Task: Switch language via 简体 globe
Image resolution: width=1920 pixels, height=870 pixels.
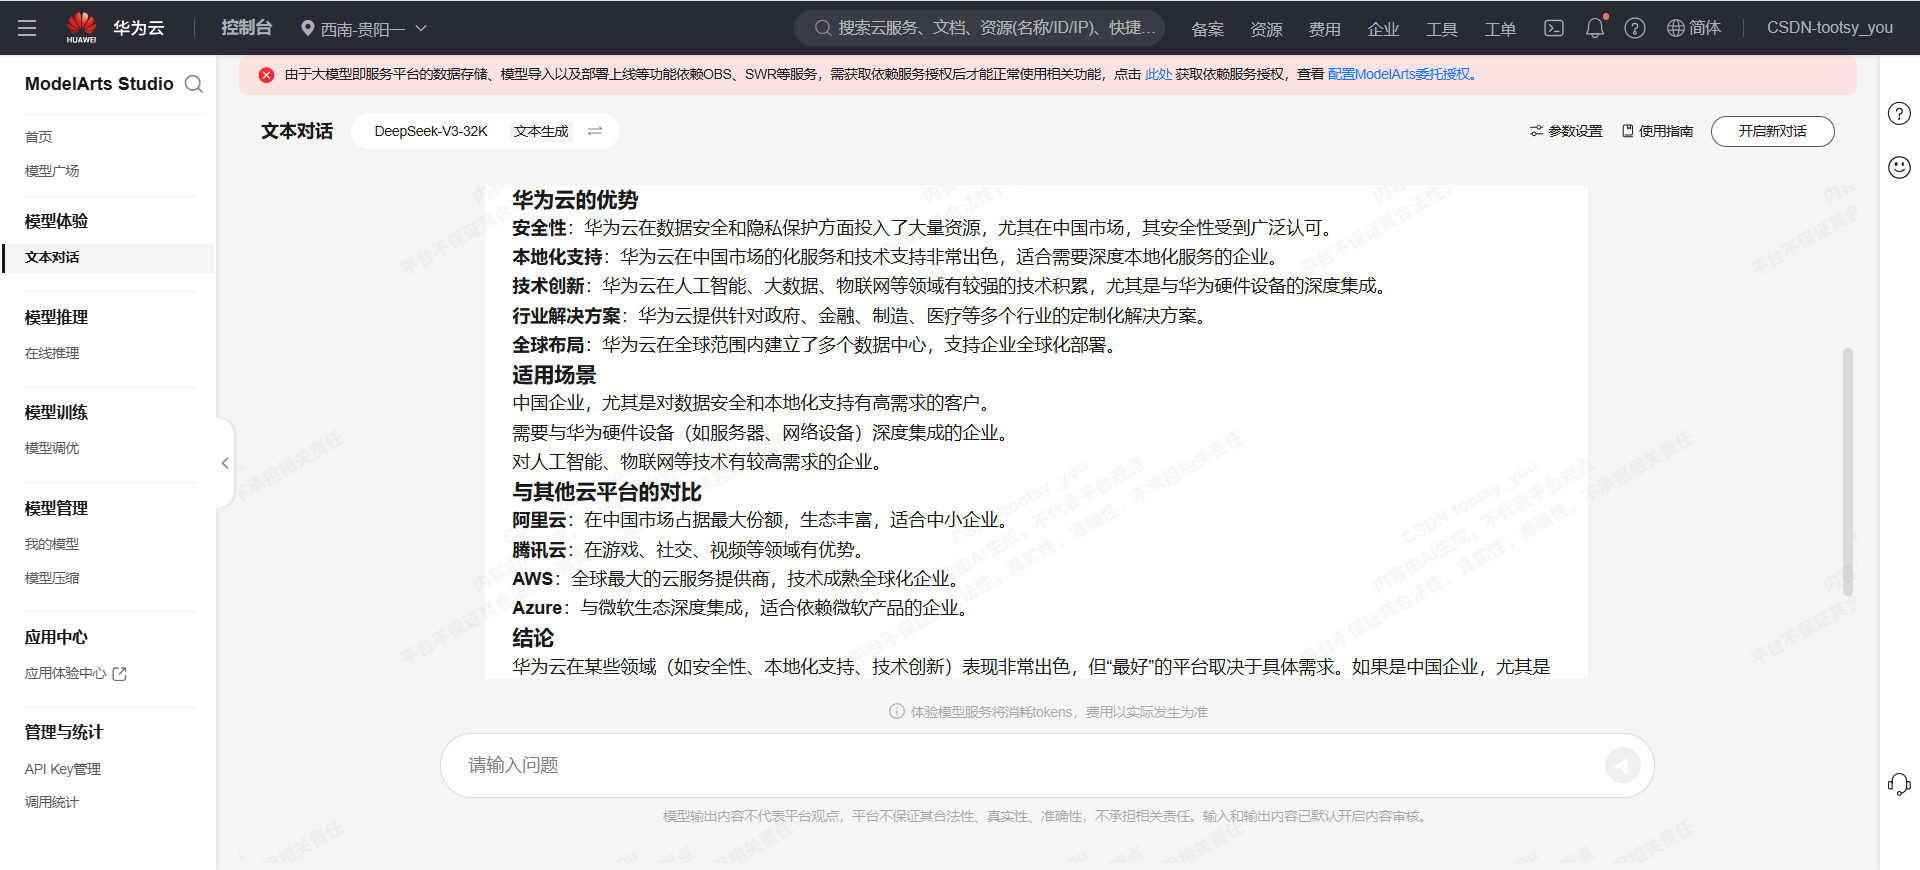Action: point(1694,28)
